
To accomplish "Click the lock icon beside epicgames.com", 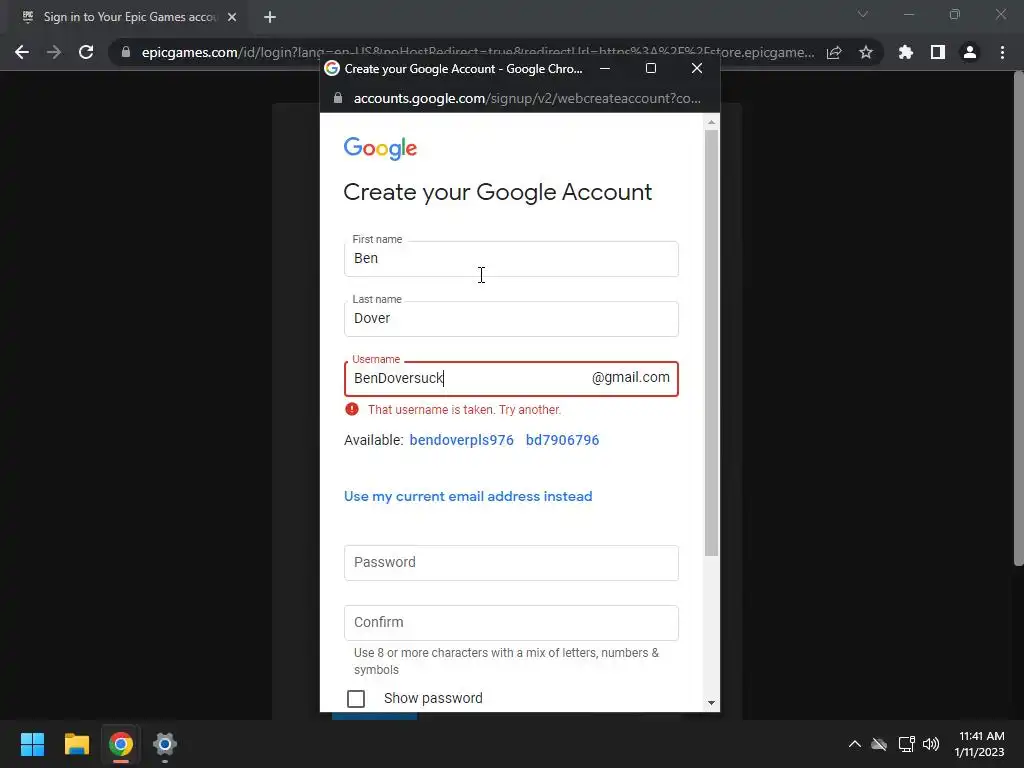I will tap(126, 52).
